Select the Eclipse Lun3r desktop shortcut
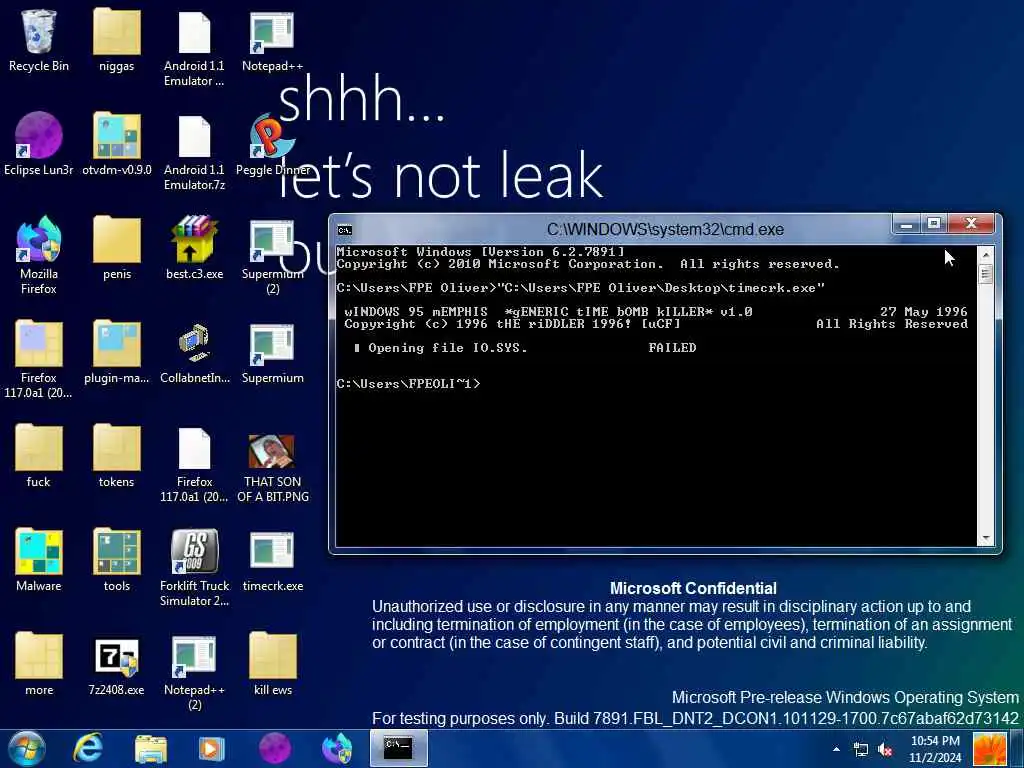 (x=39, y=144)
